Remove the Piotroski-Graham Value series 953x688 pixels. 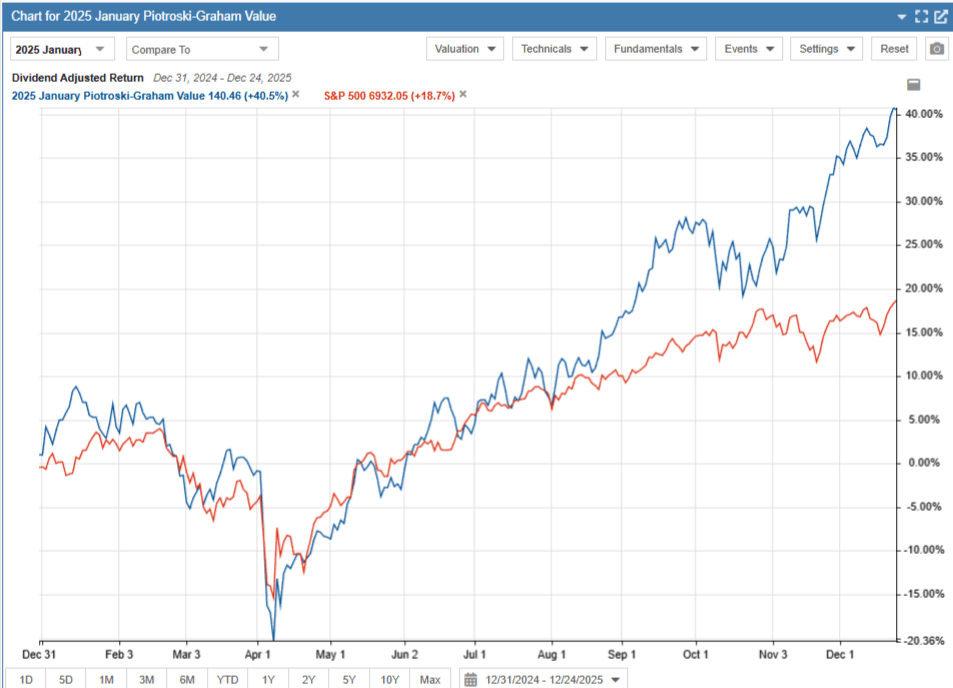pos(296,94)
